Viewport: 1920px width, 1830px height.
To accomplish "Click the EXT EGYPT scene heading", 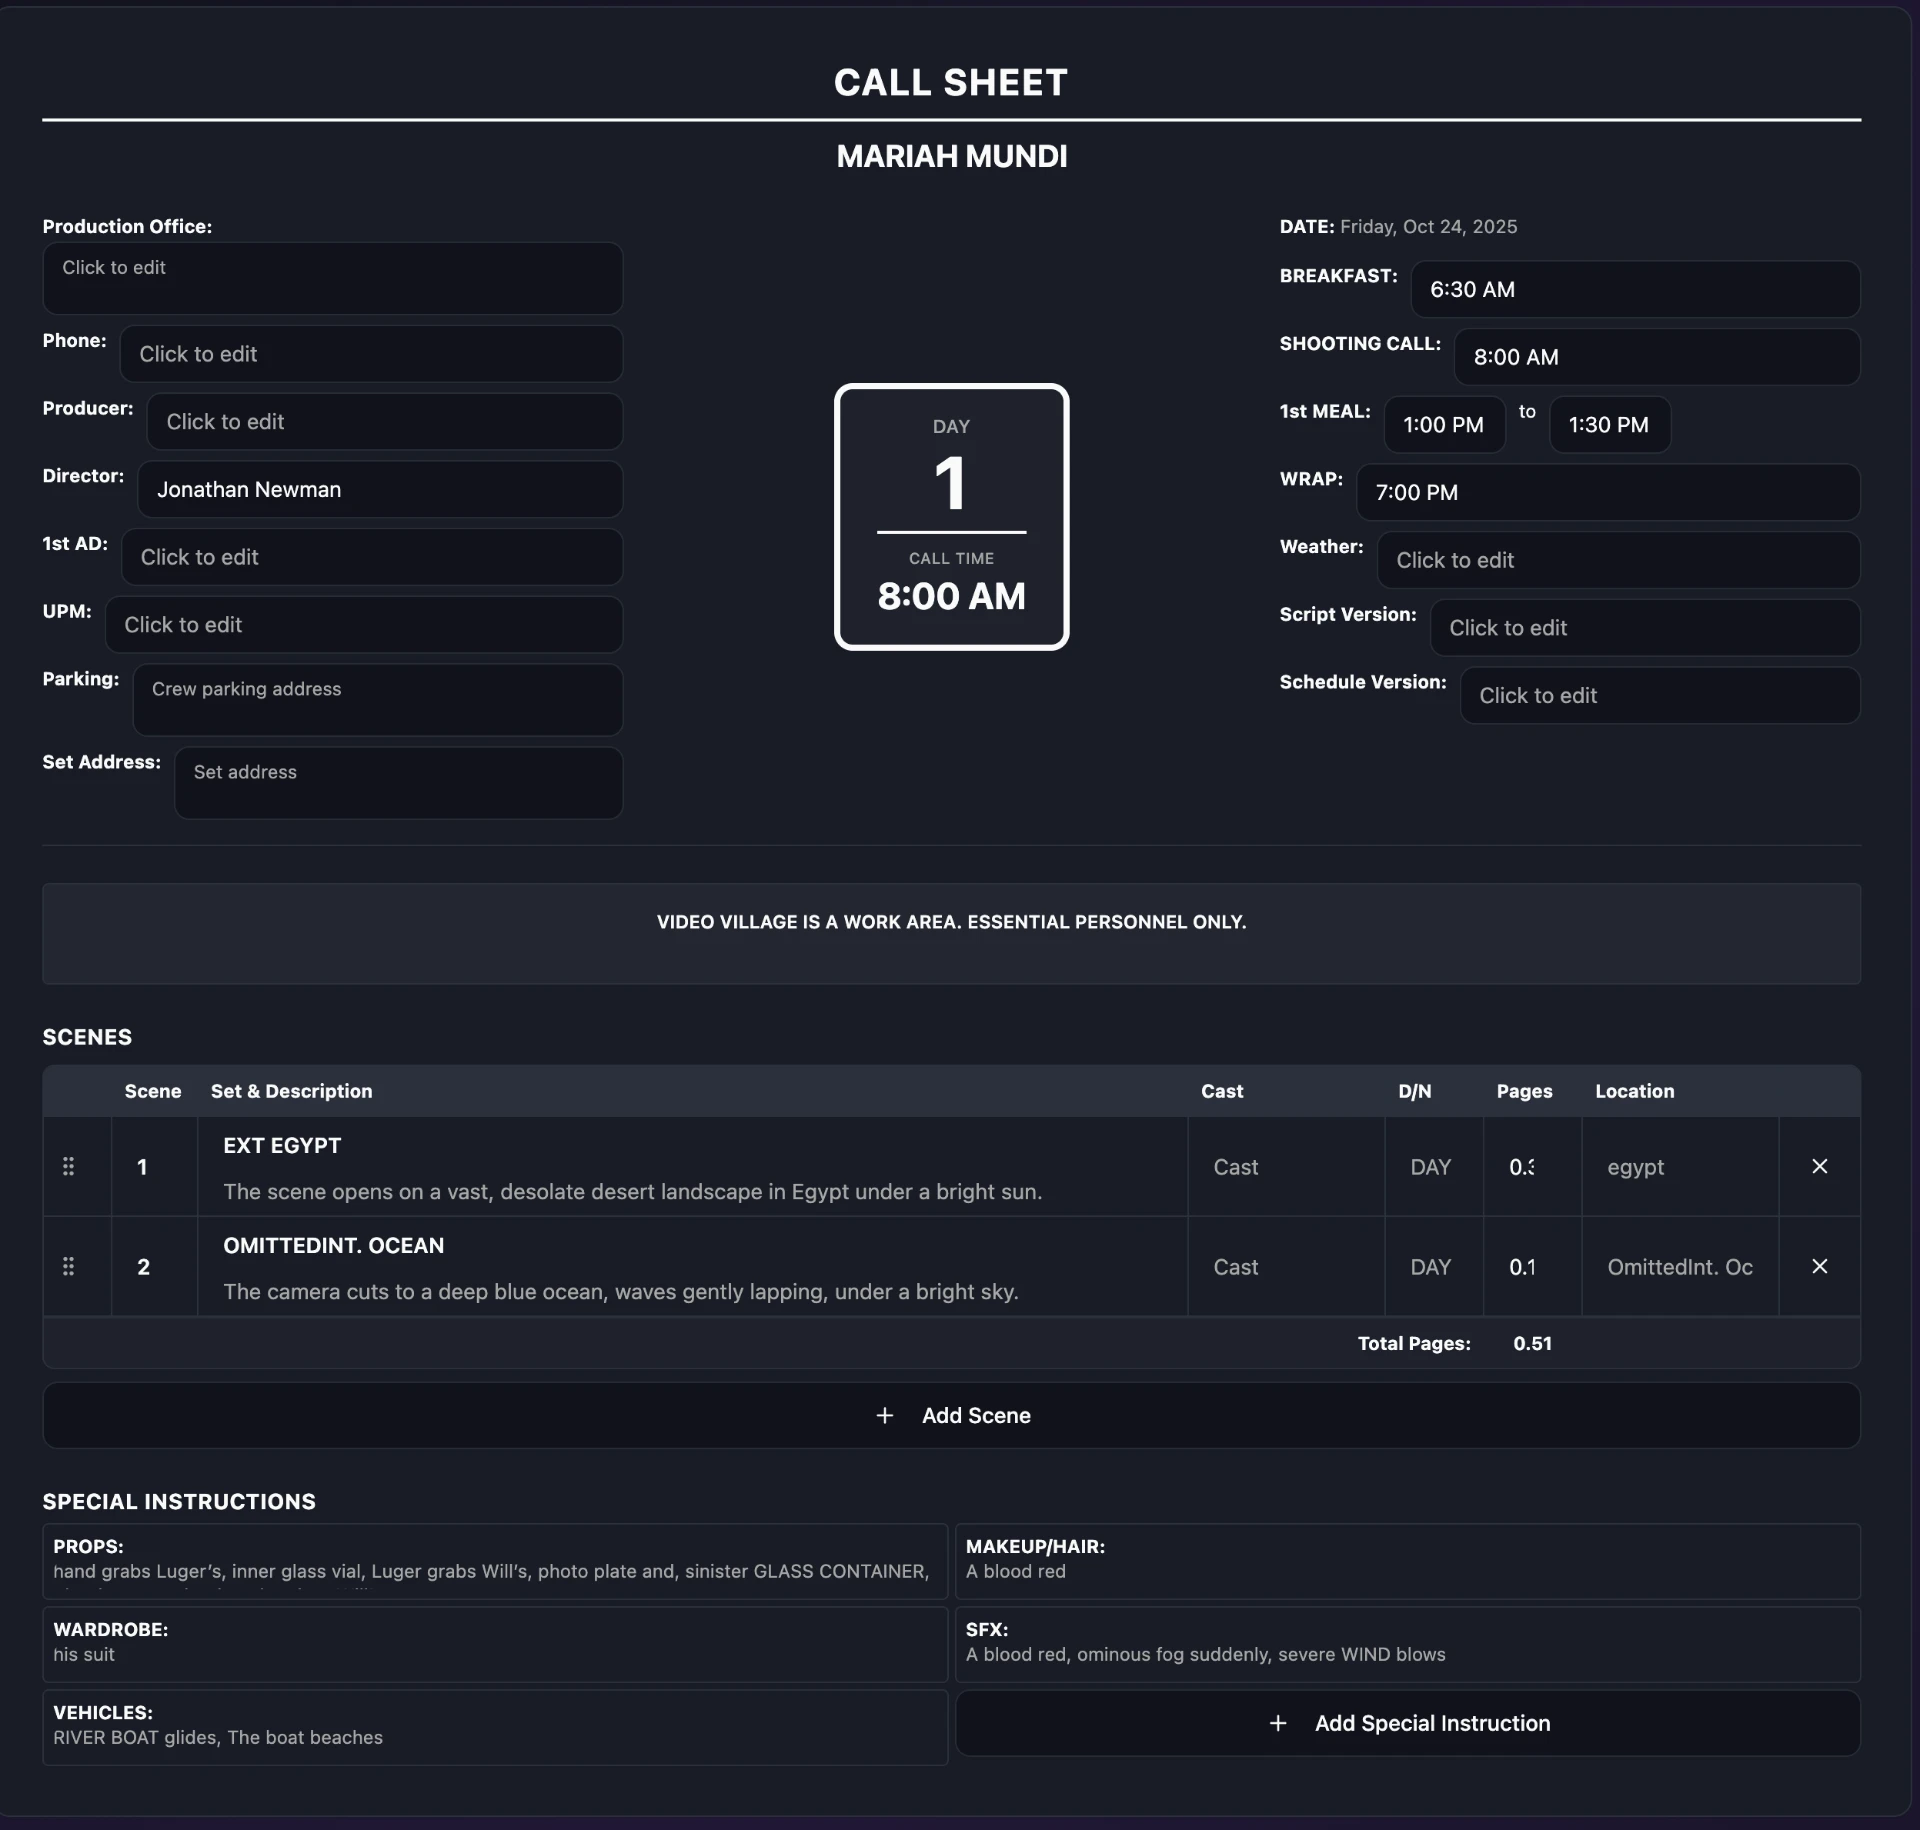I will (x=282, y=1146).
